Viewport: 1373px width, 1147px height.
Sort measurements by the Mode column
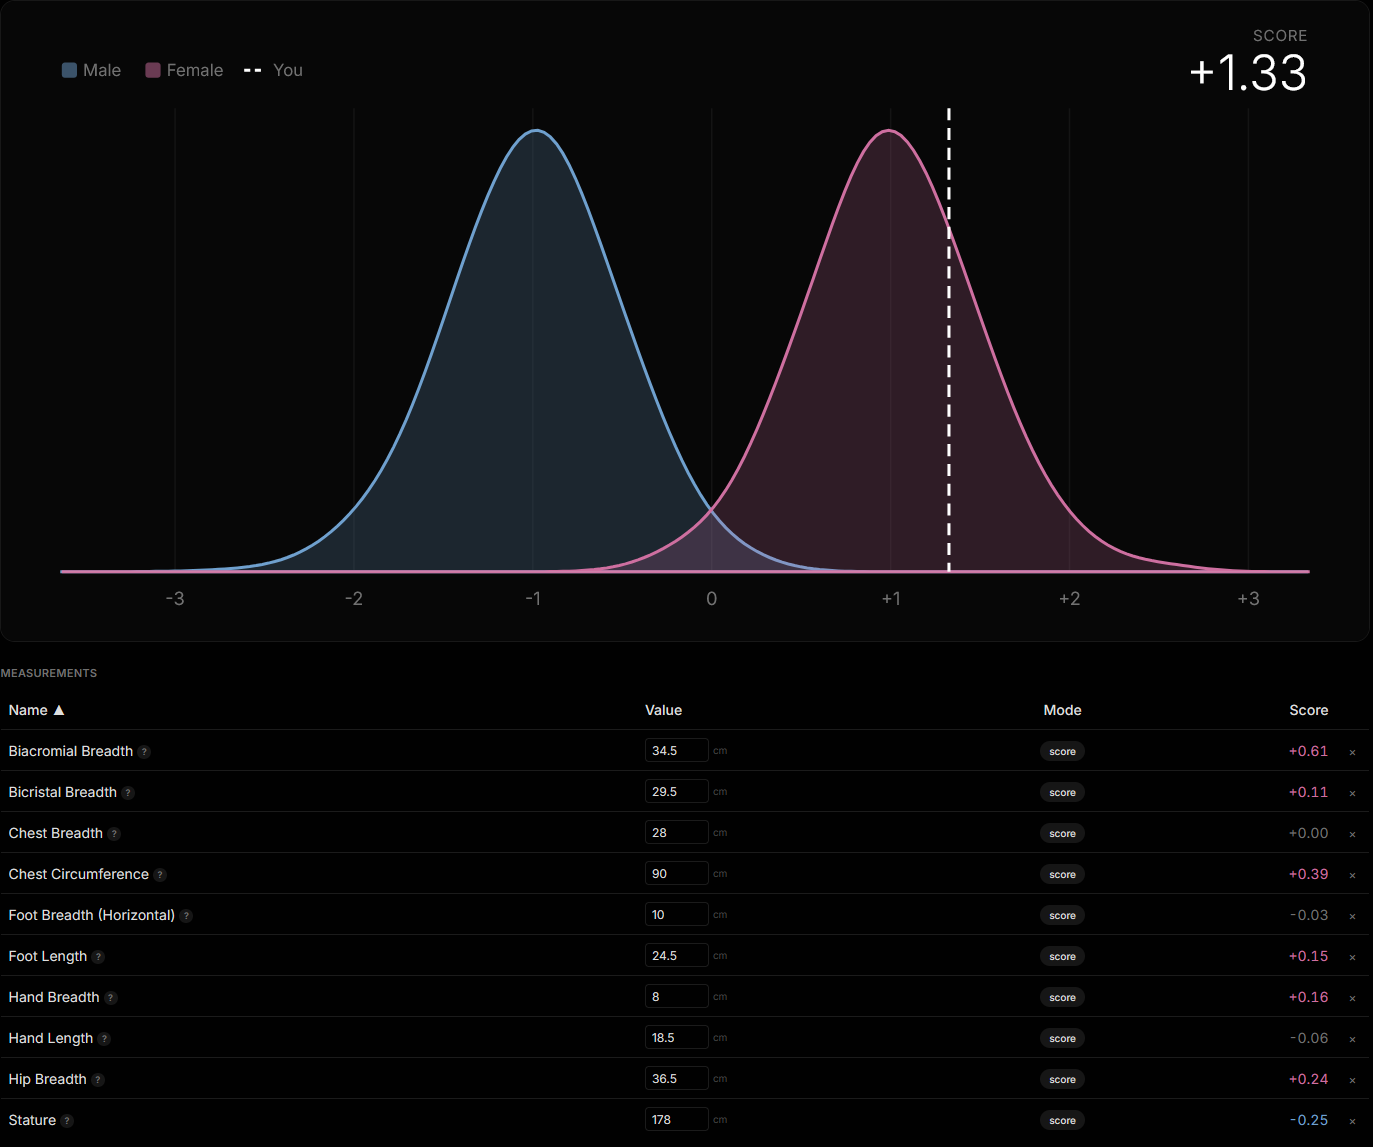1062,710
